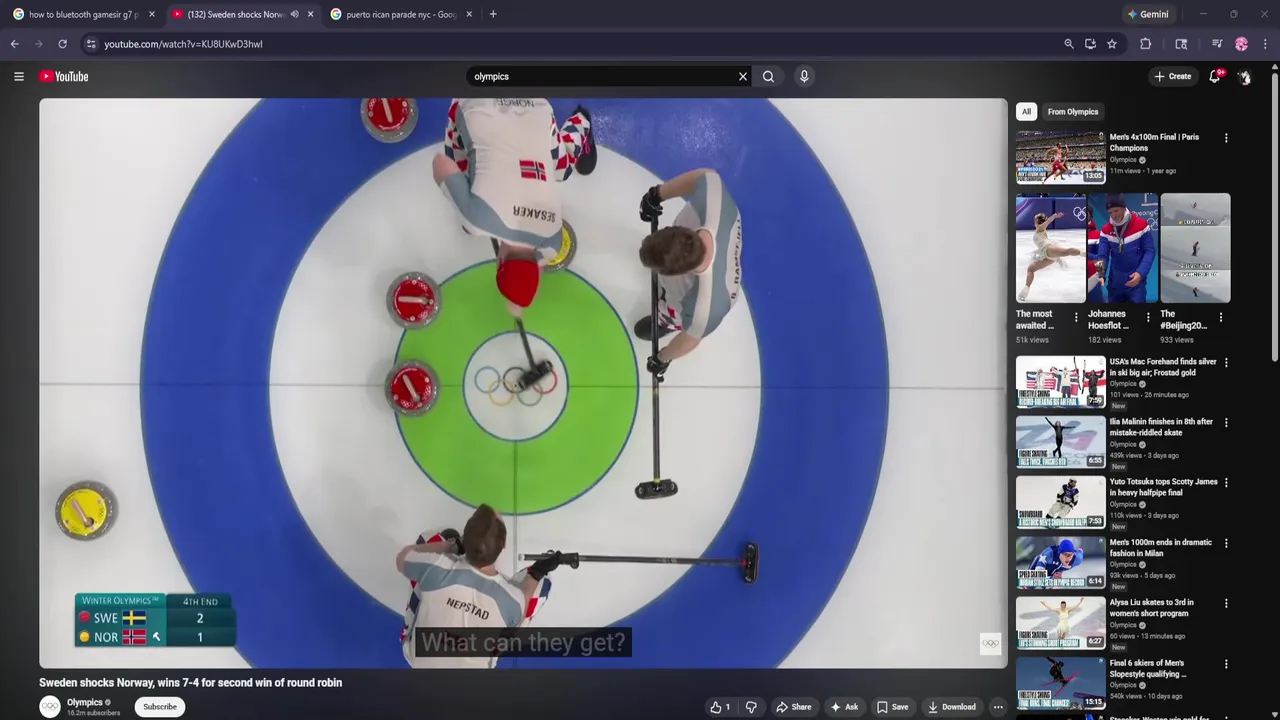This screenshot has height=720, width=1280.
Task: Open 'The most awaited' short
Action: 1050,248
